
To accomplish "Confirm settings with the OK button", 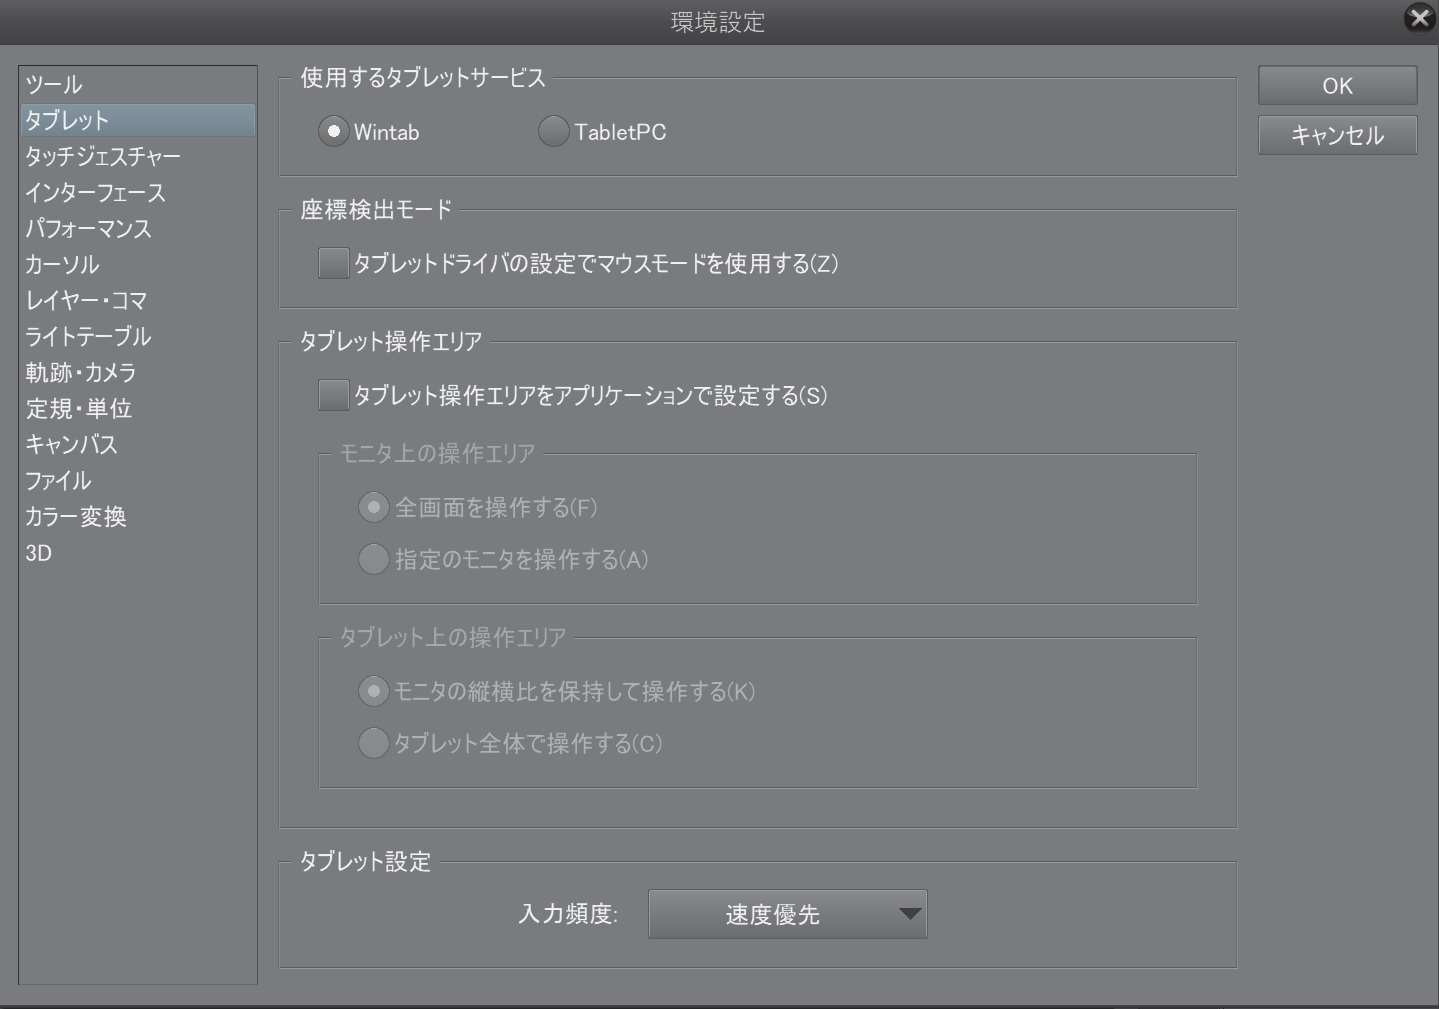I will [1337, 85].
